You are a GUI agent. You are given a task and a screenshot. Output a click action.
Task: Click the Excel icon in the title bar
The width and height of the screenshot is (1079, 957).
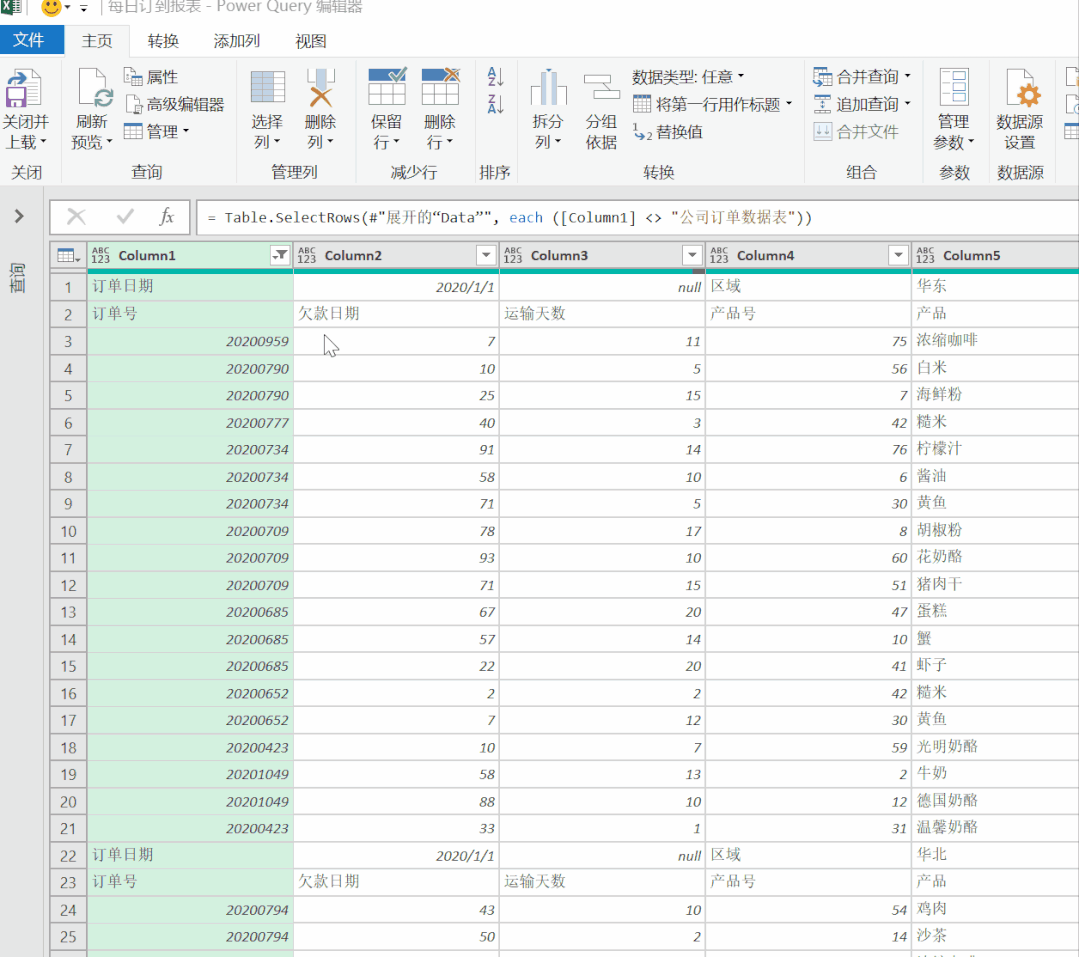click(x=11, y=7)
